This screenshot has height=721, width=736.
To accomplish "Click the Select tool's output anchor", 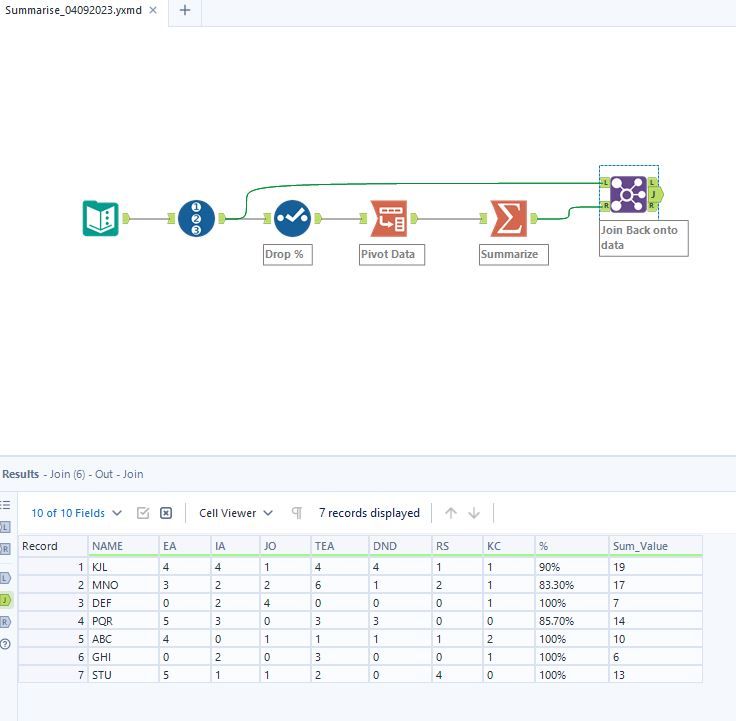I will (x=318, y=218).
